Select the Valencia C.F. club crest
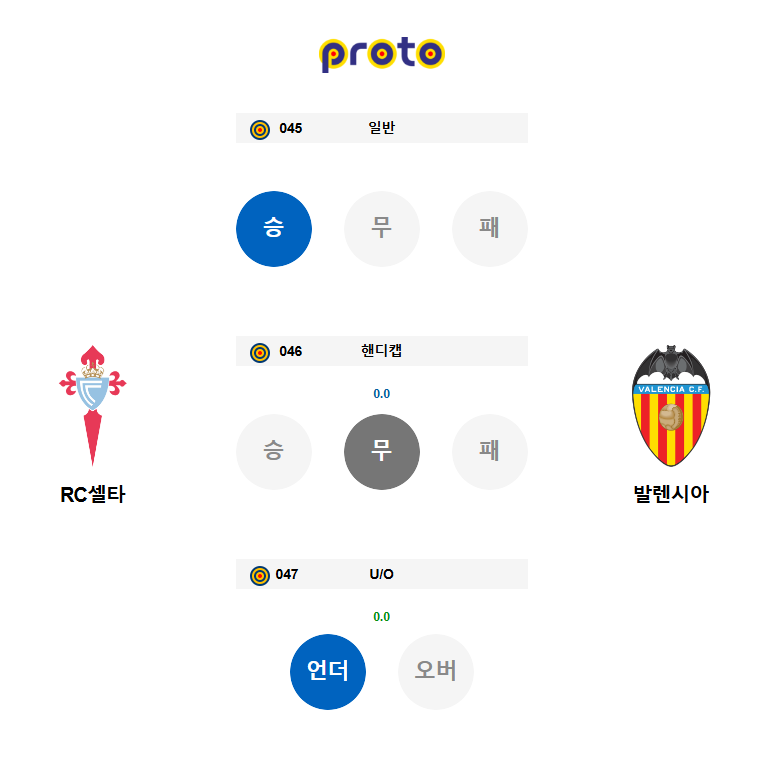 671,405
